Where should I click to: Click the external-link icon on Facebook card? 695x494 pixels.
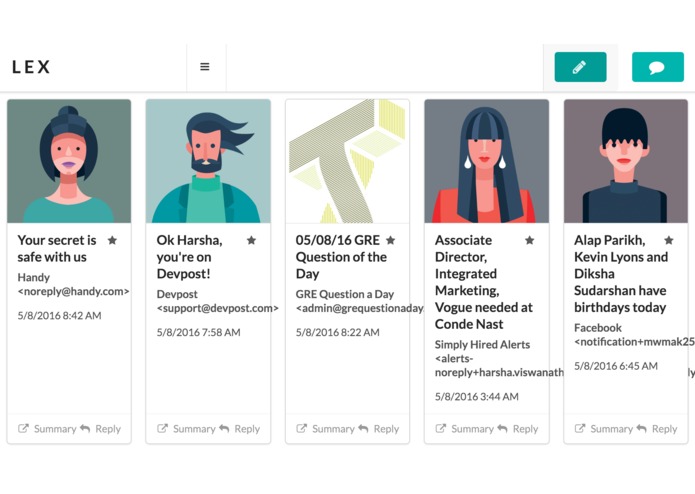(580, 428)
